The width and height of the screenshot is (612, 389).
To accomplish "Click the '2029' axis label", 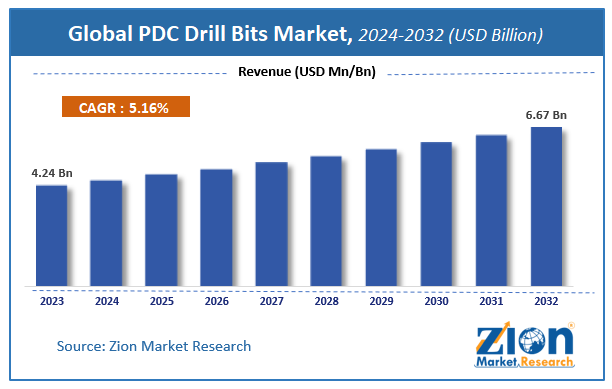I will click(381, 301).
